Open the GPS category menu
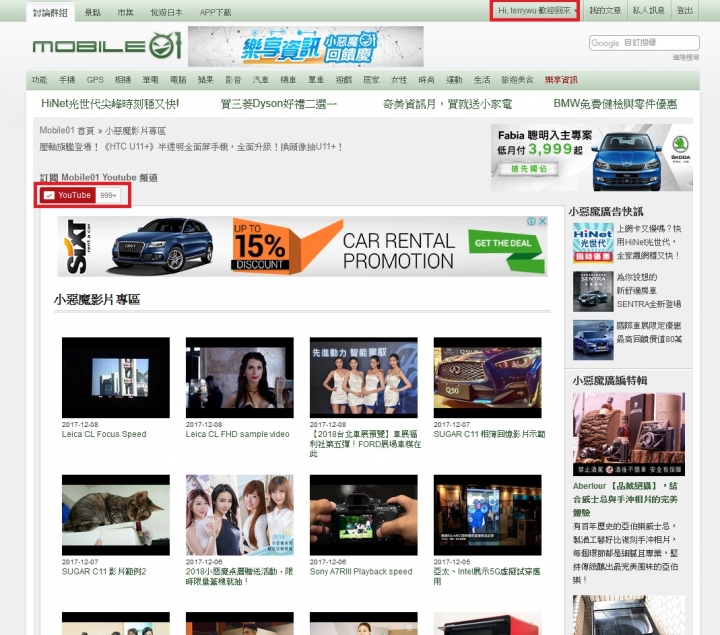 click(95, 80)
